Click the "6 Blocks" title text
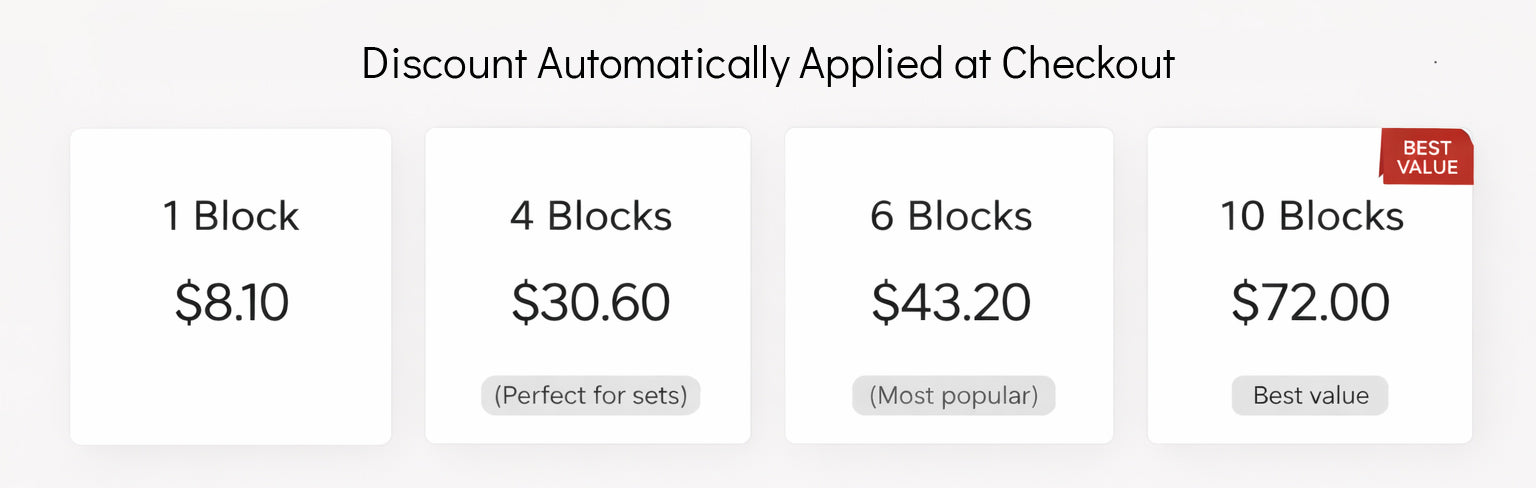 point(951,216)
